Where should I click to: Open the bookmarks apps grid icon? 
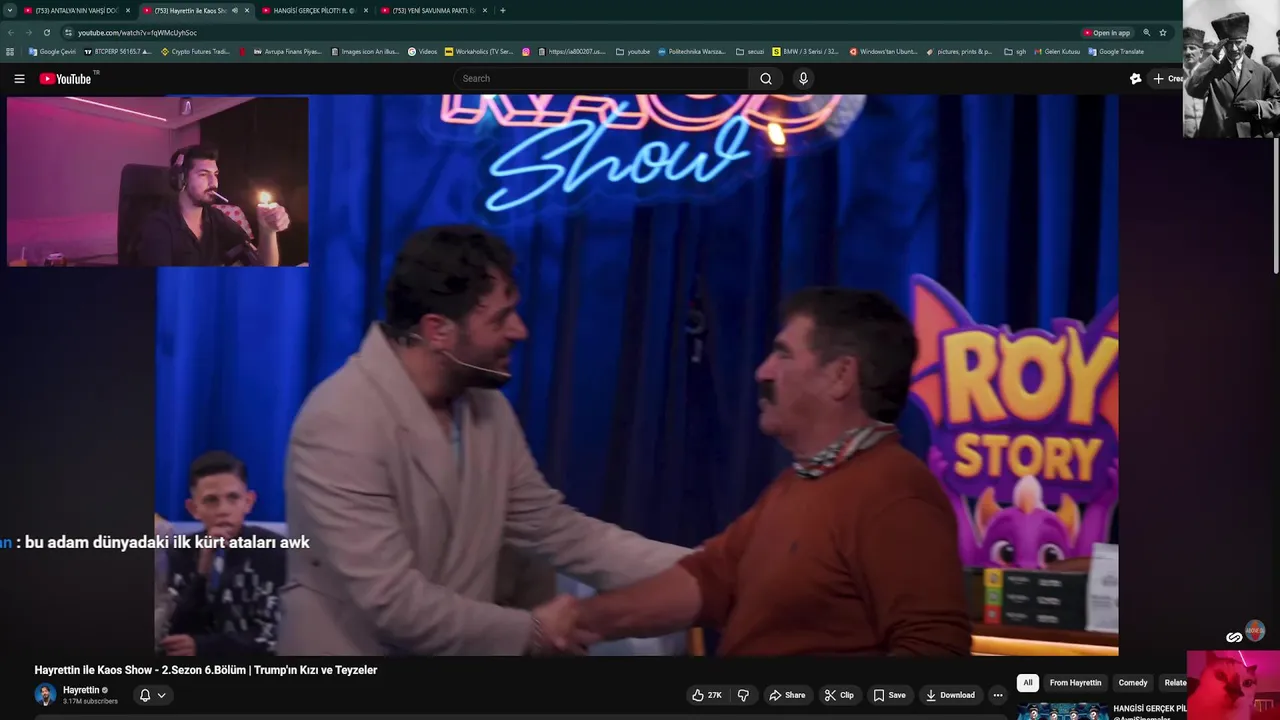(x=10, y=52)
